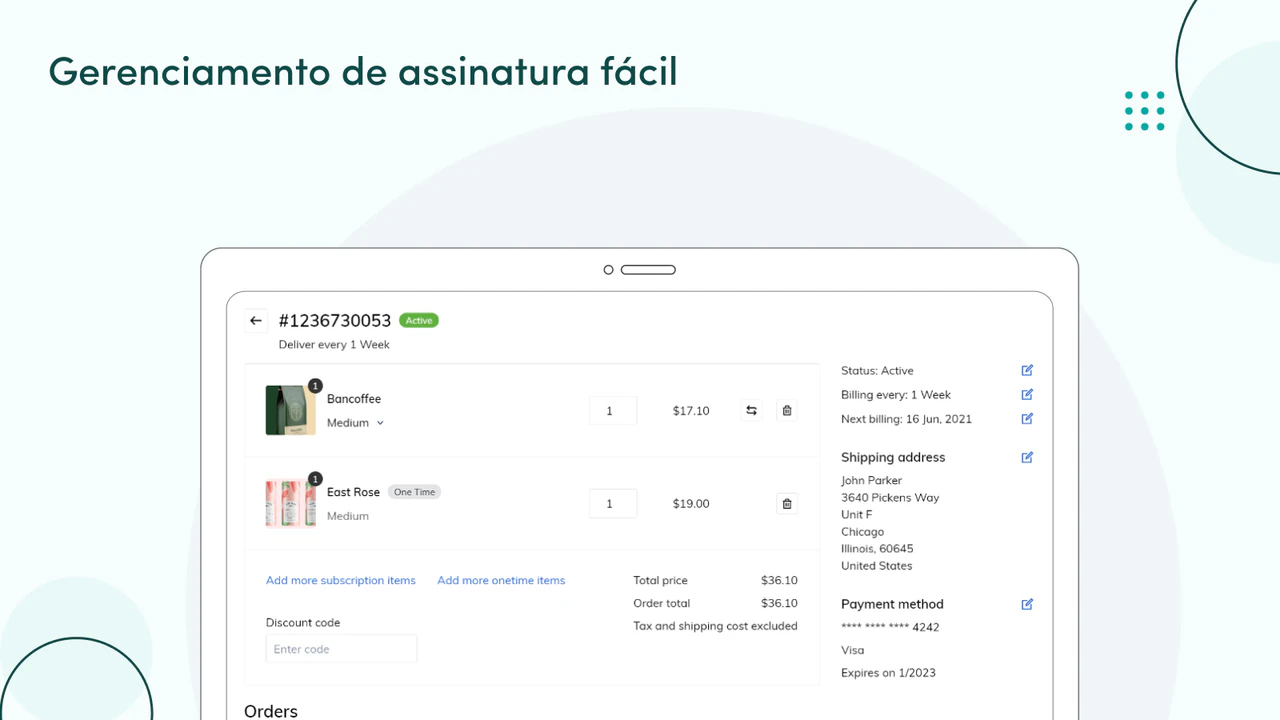Edit the Billing every: 1 Week setting
The height and width of the screenshot is (720, 1280).
[1027, 394]
